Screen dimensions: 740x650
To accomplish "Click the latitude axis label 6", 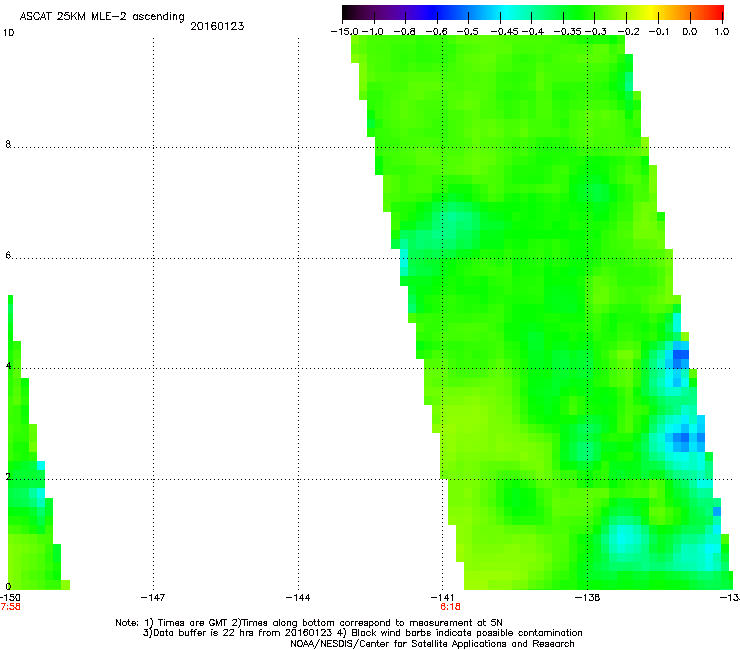I will (8, 255).
